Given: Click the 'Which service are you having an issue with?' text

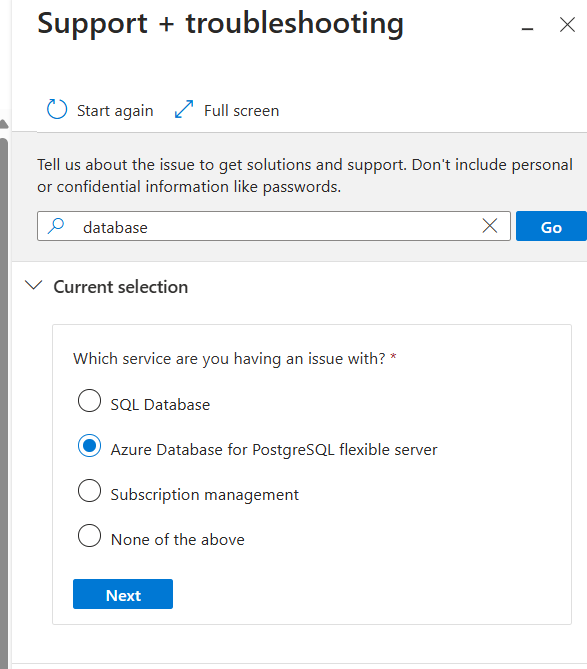Looking at the screenshot, I should (229, 359).
